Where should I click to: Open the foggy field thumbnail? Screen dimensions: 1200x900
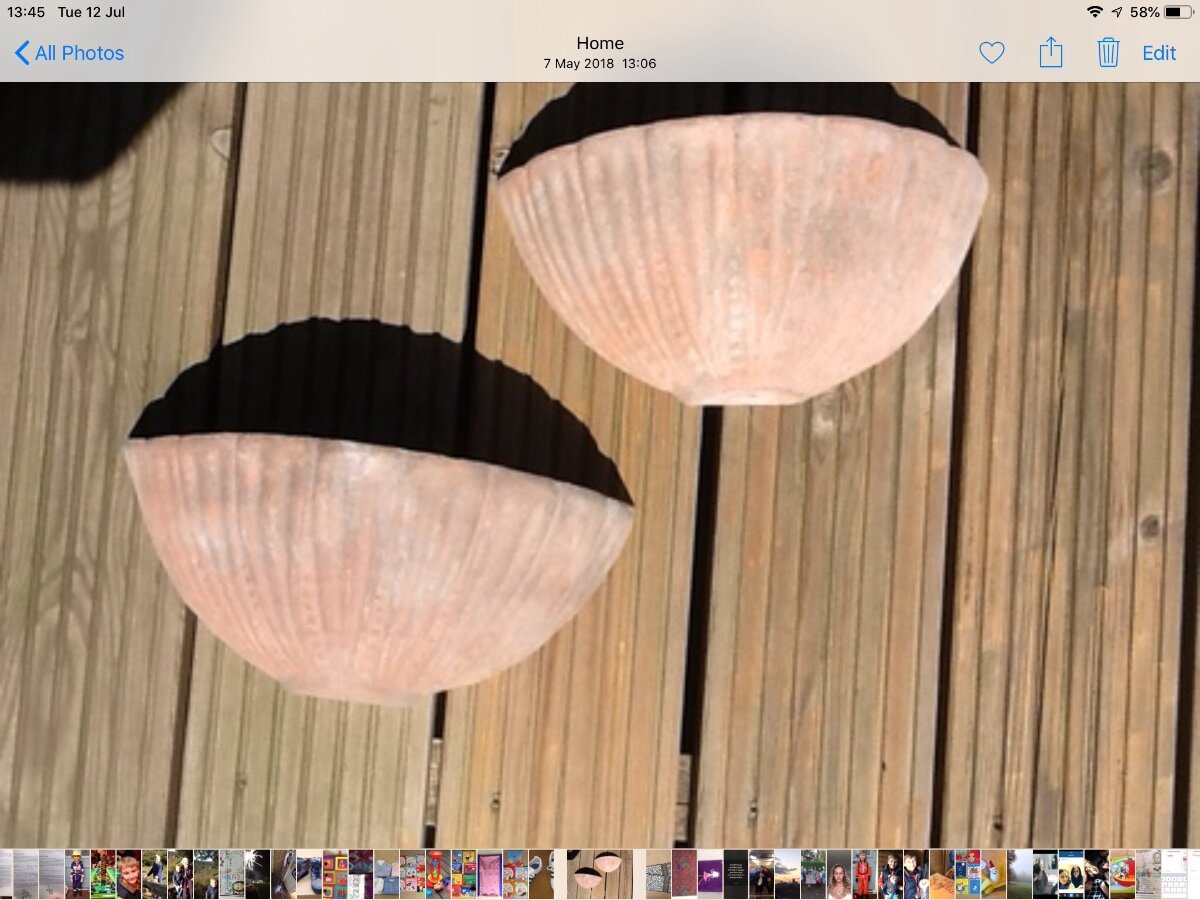tap(1019, 874)
